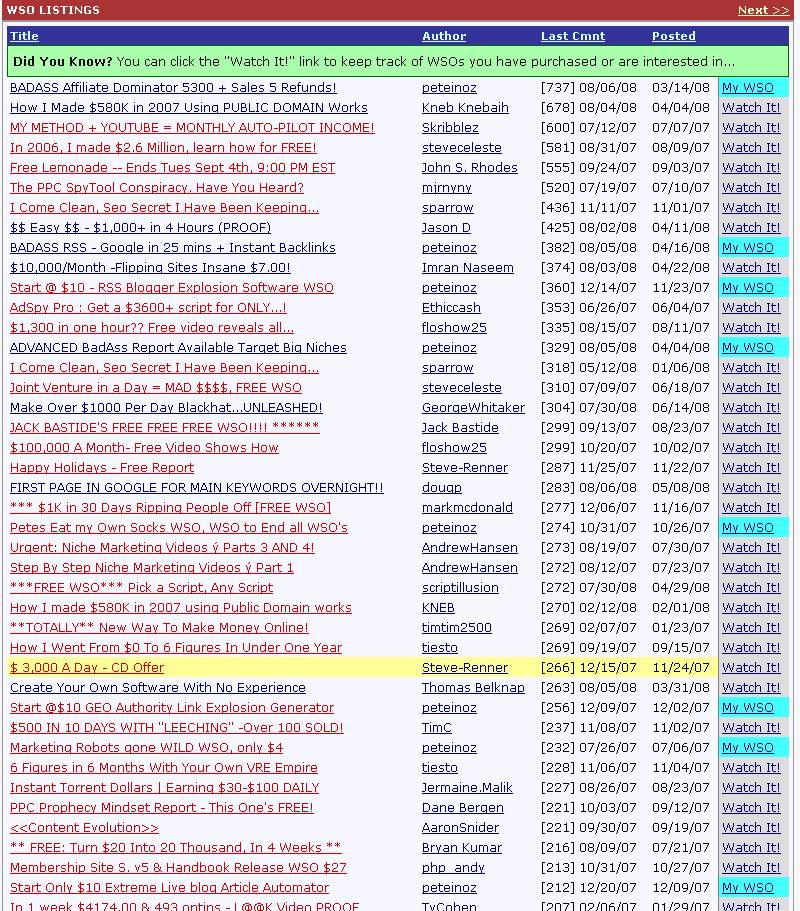Open 'Happy Holidays - Free Report' thread
Viewport: 800px width, 911px height.
tap(102, 468)
